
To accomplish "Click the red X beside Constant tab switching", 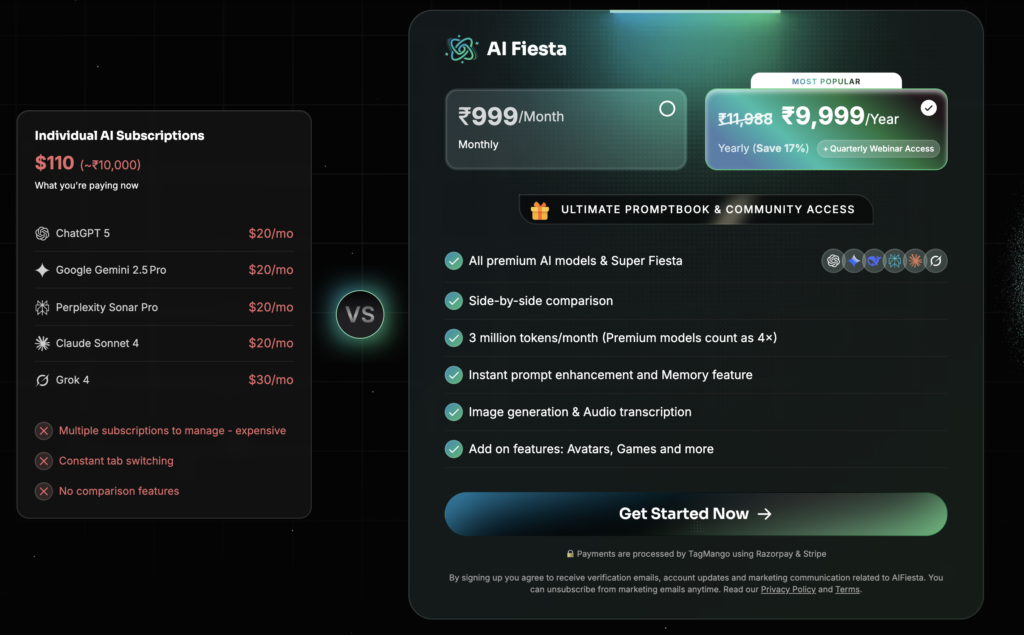I will pos(44,461).
